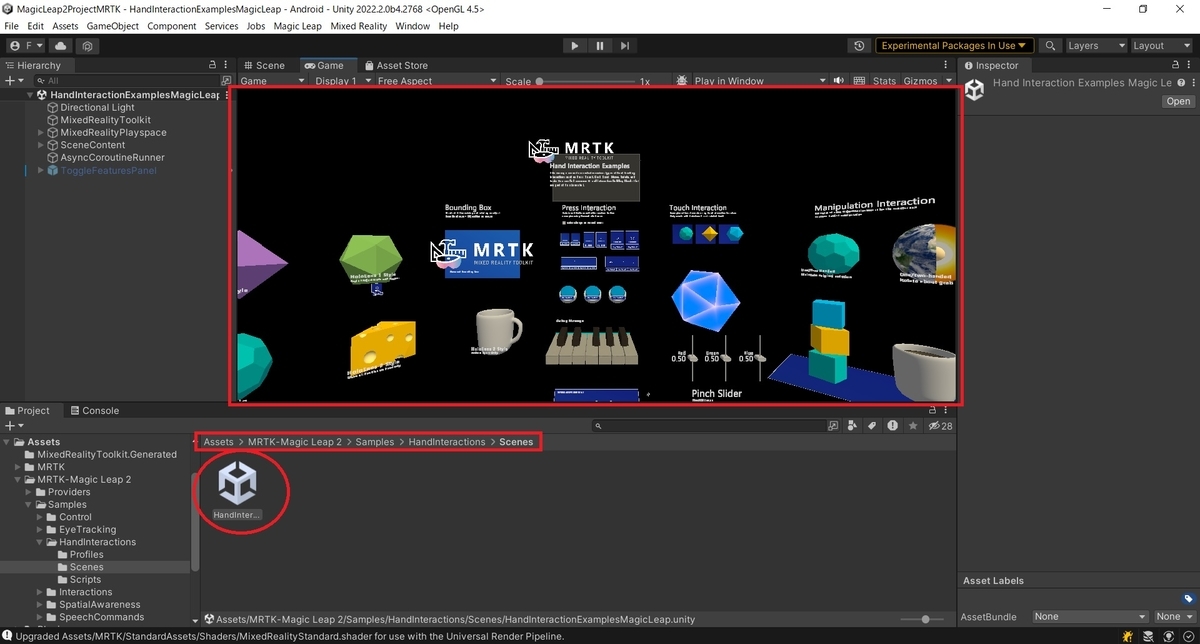
Task: Select the Profiles folder in Project tree
Action: pyautogui.click(x=86, y=554)
